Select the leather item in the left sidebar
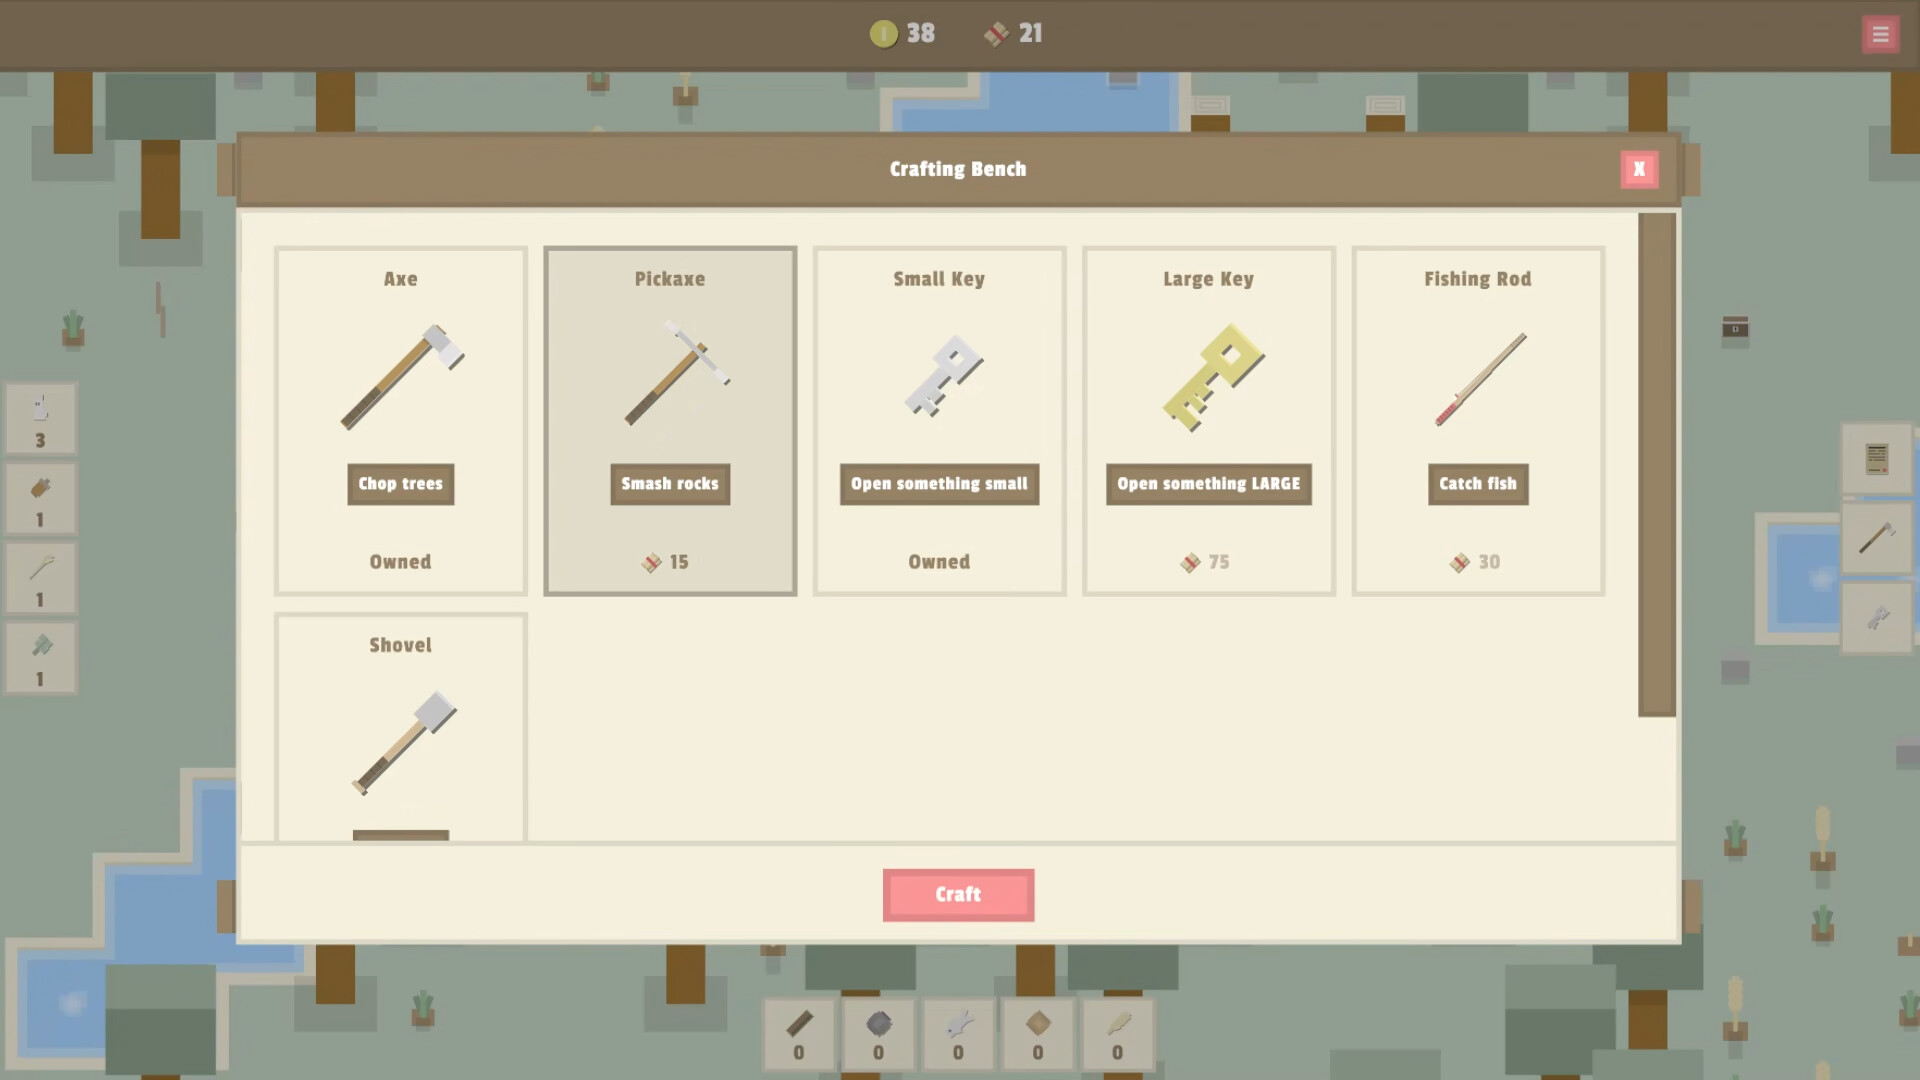This screenshot has height=1080, width=1920. coord(41,498)
